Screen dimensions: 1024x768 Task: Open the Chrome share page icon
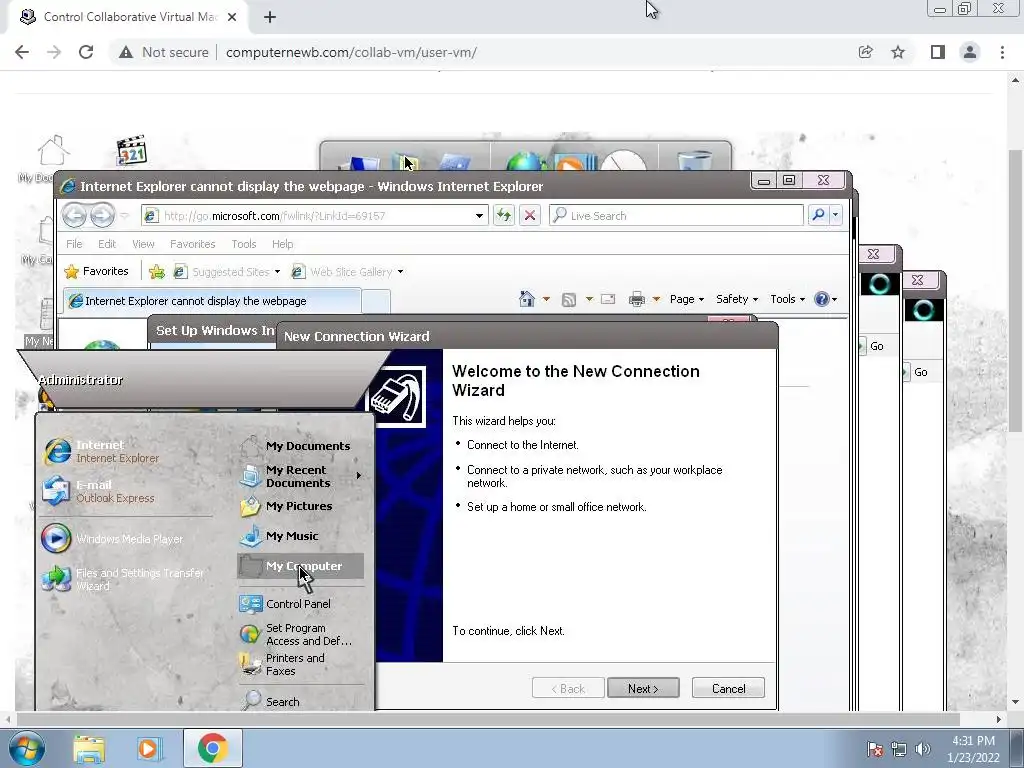point(865,52)
